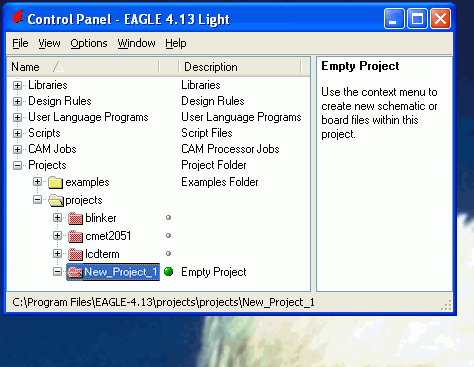The width and height of the screenshot is (474, 367).
Task: Expand the Design Rules tree node
Action: point(17,101)
